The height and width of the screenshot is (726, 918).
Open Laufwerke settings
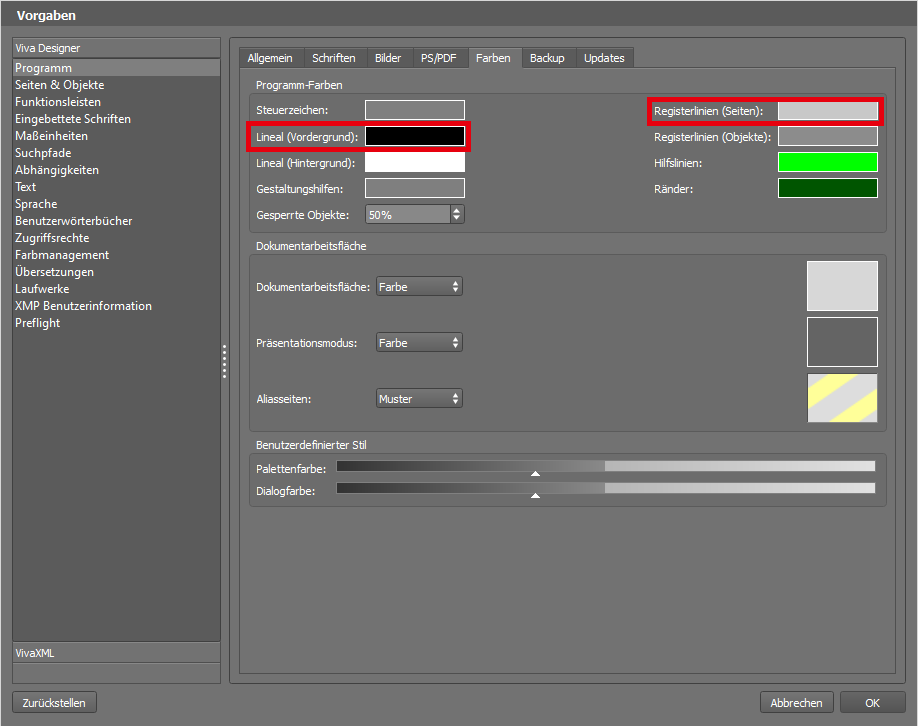point(117,289)
